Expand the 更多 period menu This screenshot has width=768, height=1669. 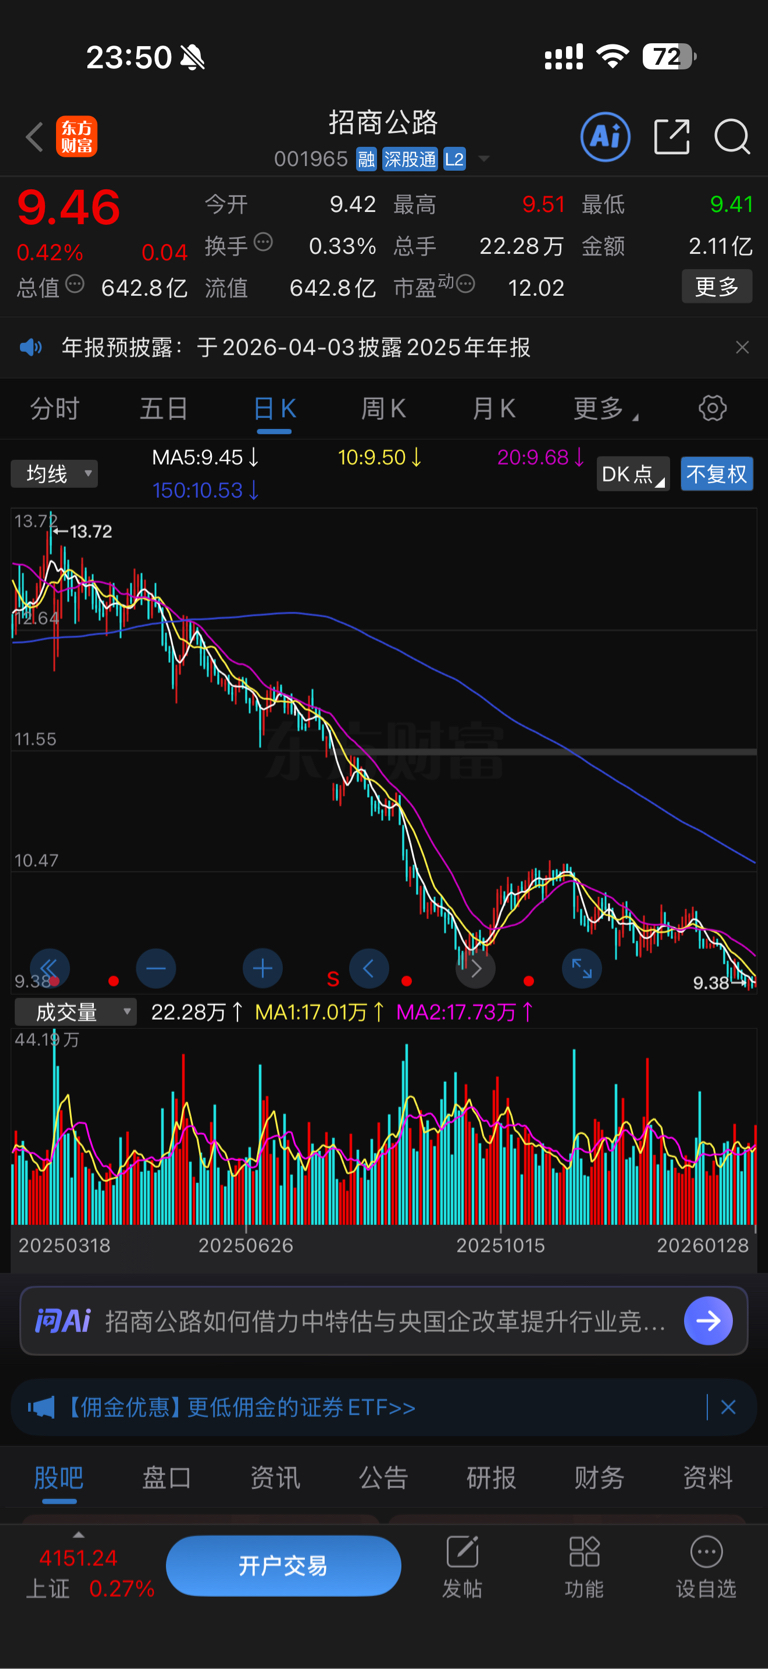(605, 409)
